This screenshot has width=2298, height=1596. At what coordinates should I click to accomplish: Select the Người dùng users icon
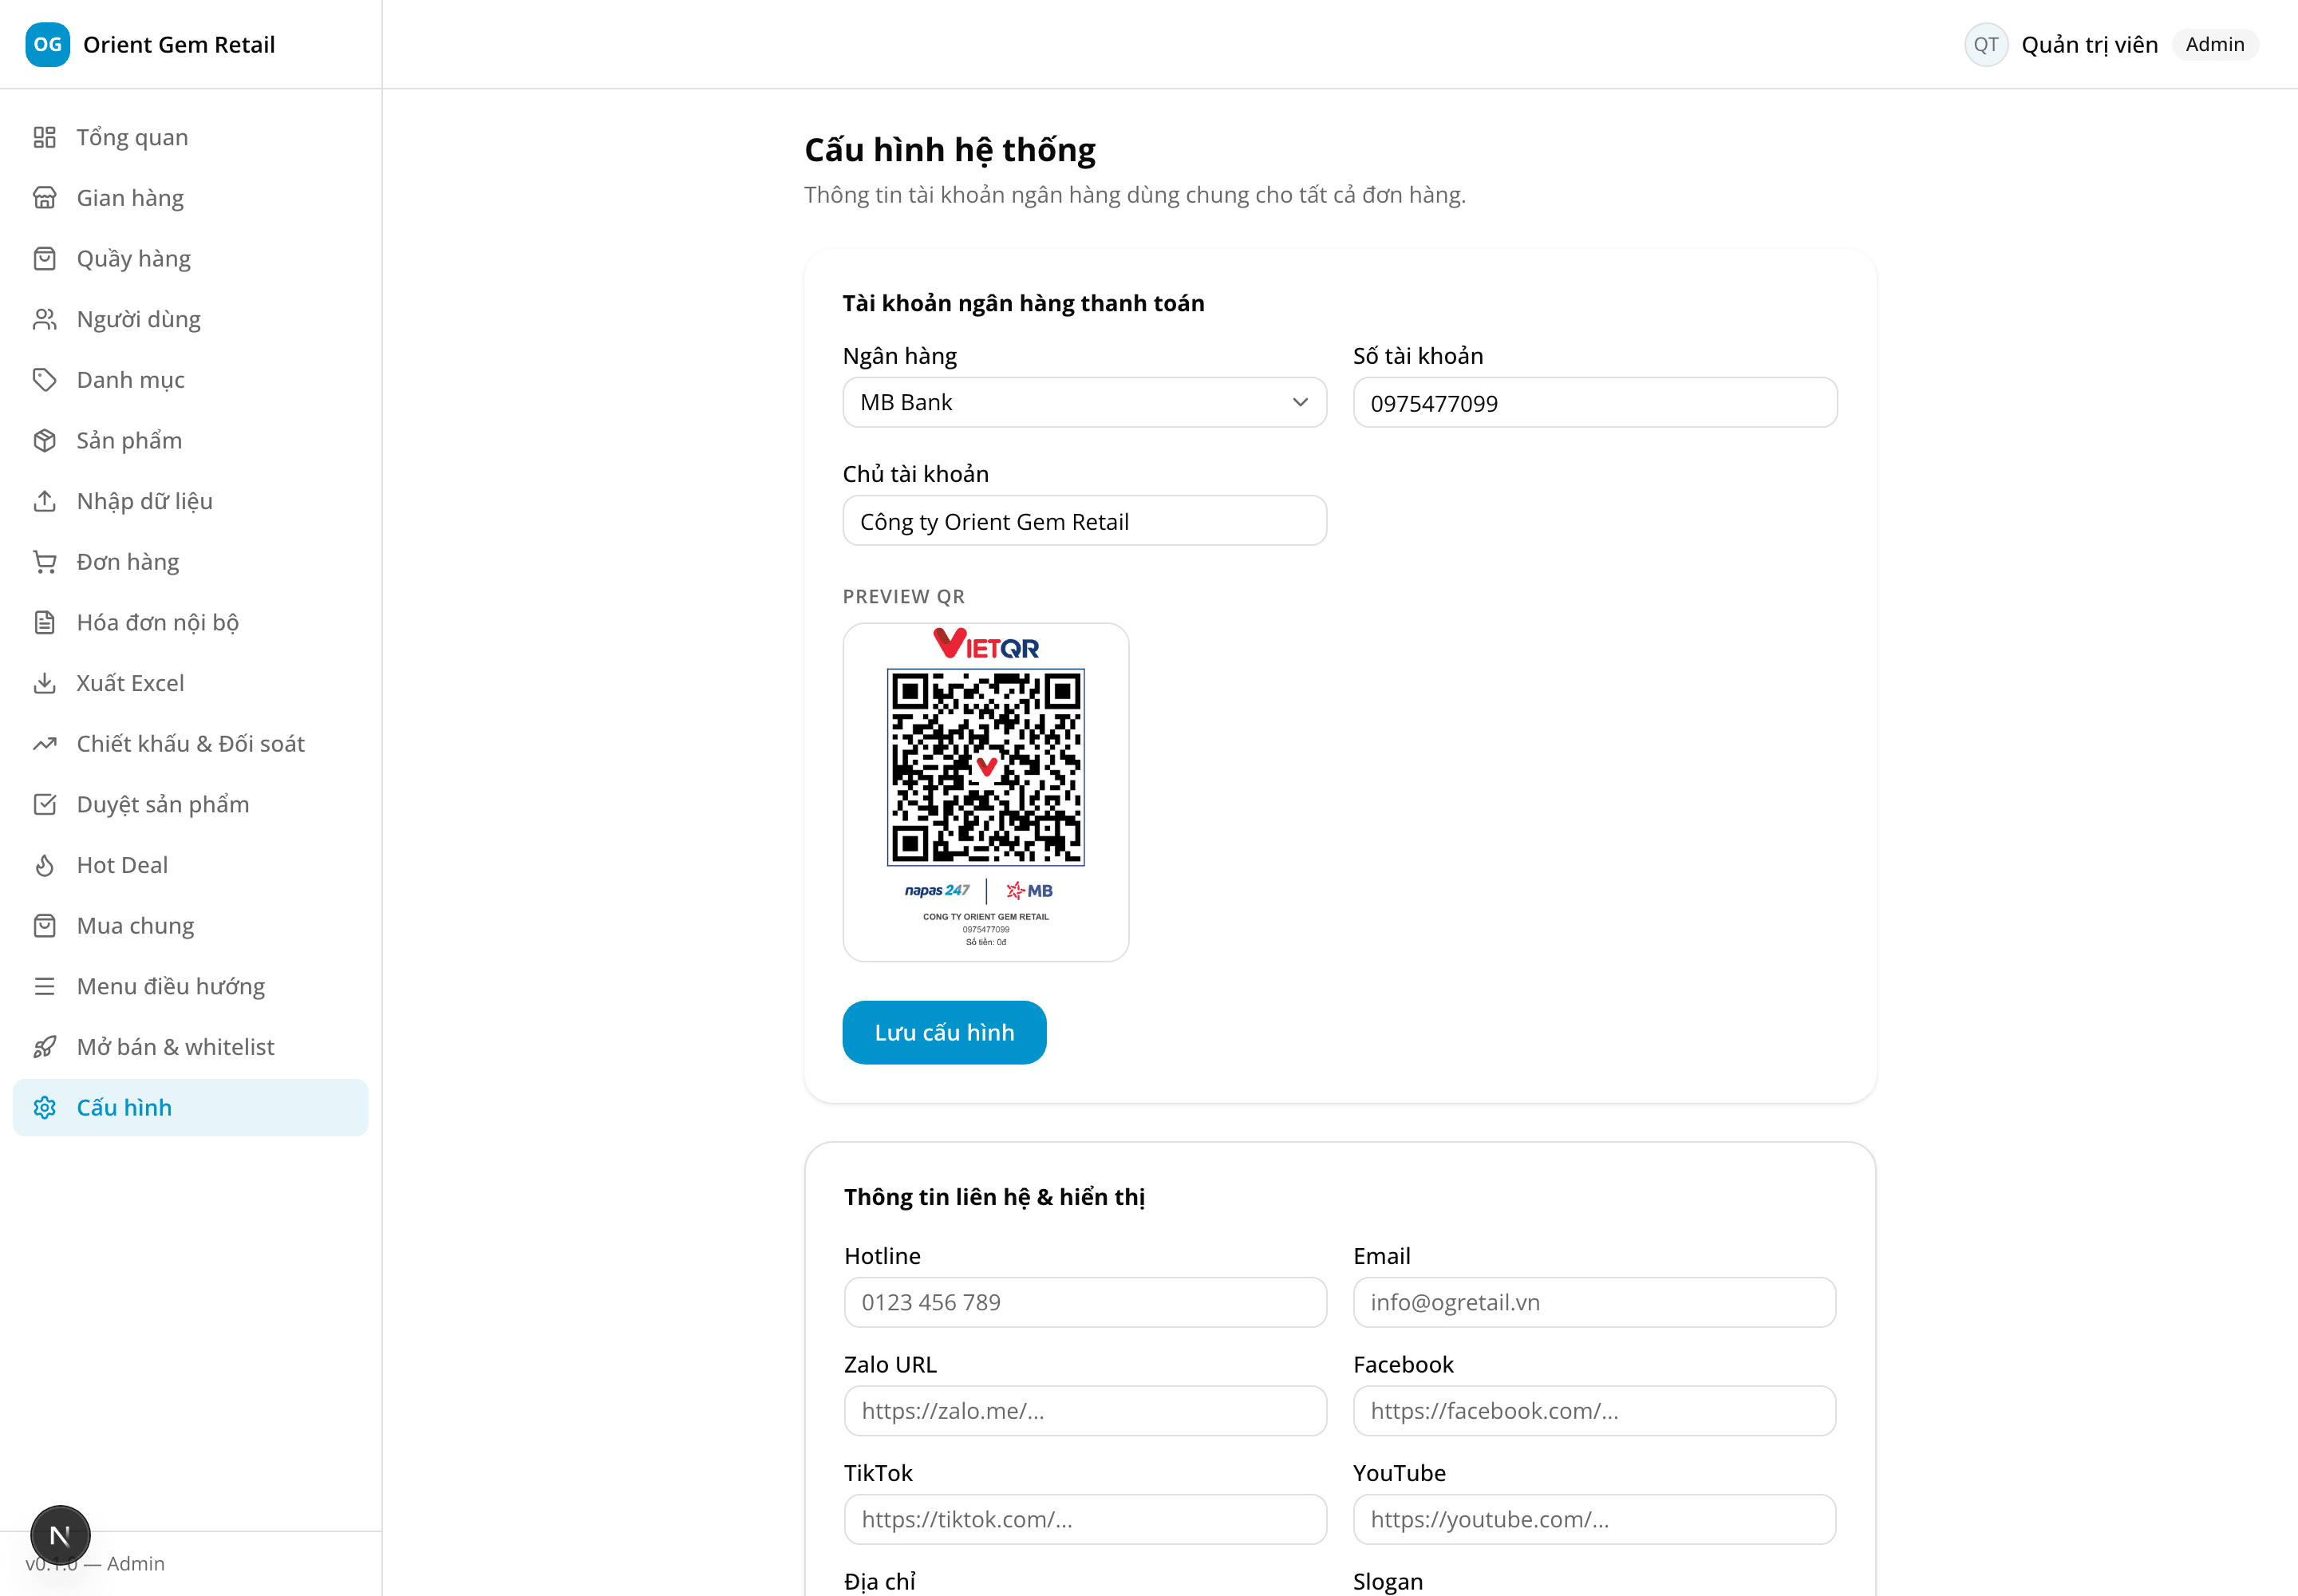45,319
